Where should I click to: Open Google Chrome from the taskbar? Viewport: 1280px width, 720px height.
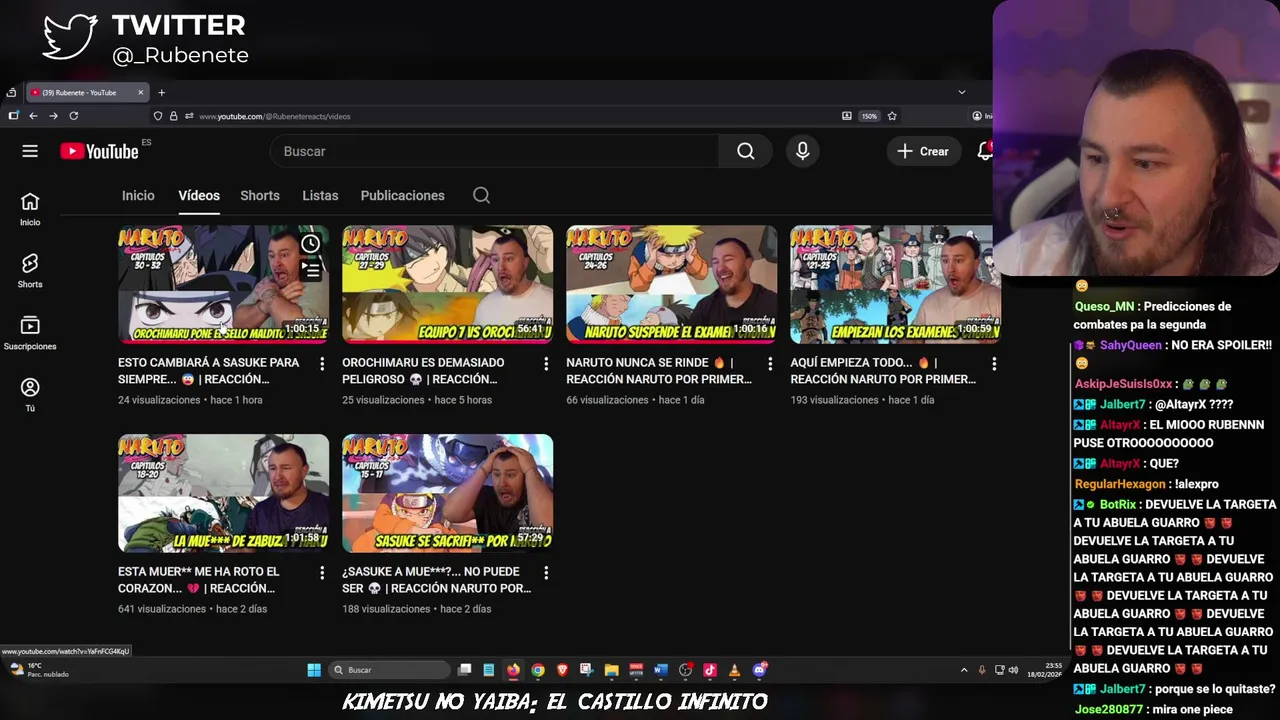(x=538, y=670)
